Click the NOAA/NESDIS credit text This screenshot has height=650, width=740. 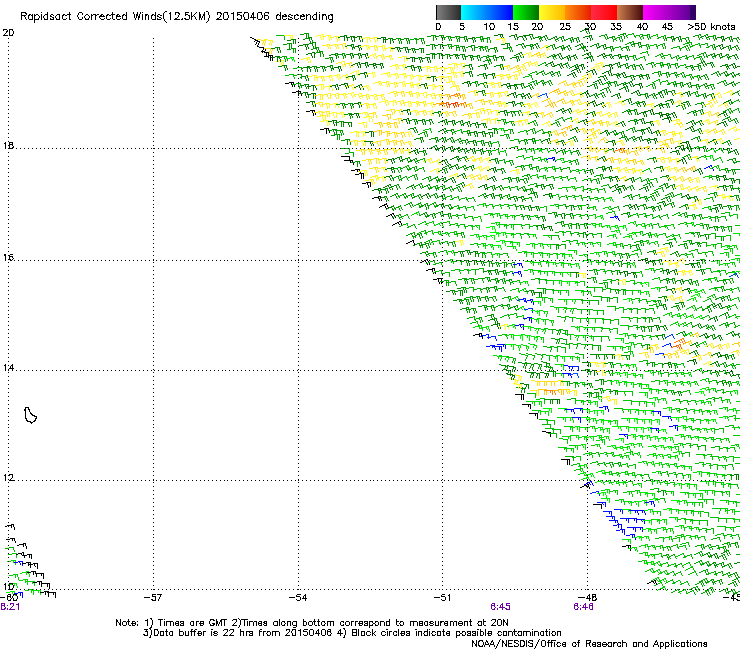coord(589,644)
